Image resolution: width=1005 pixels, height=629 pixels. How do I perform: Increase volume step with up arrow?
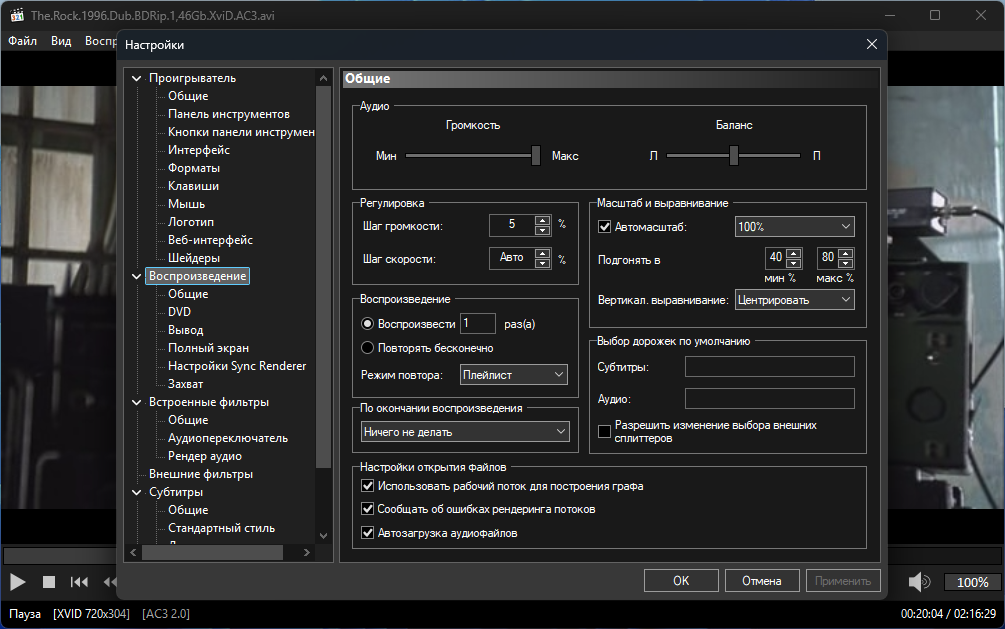[542, 221]
